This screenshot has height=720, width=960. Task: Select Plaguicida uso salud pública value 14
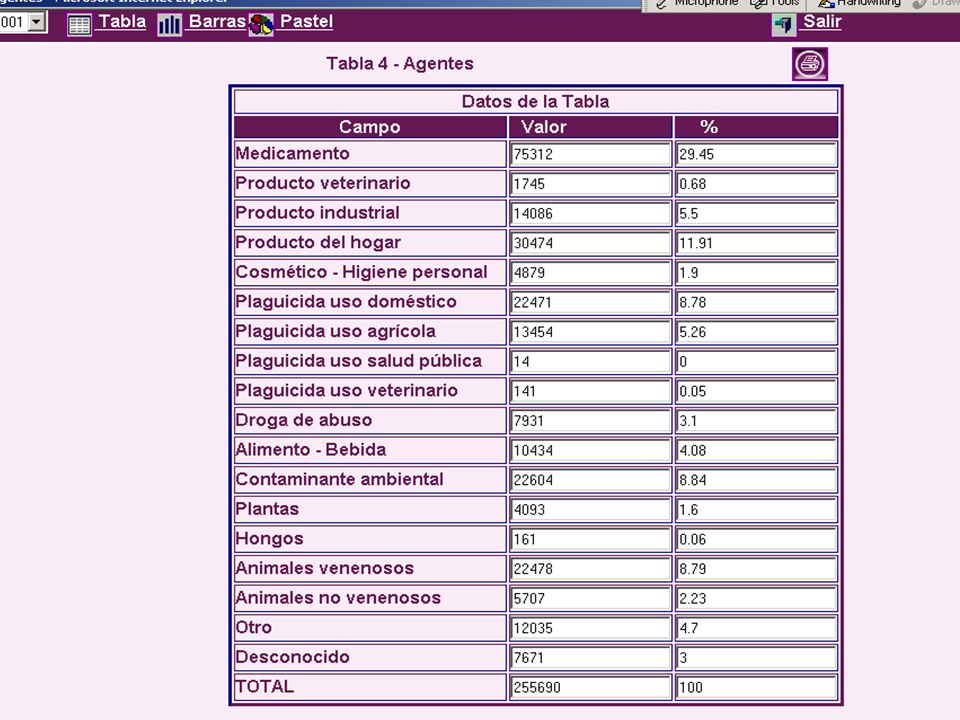[x=590, y=361]
